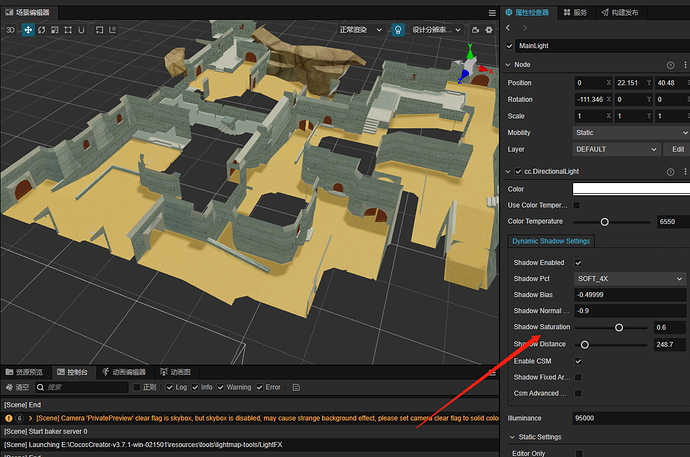This screenshot has height=457, width=690.
Task: Click the 清空 clear console button
Action: (x=18, y=387)
